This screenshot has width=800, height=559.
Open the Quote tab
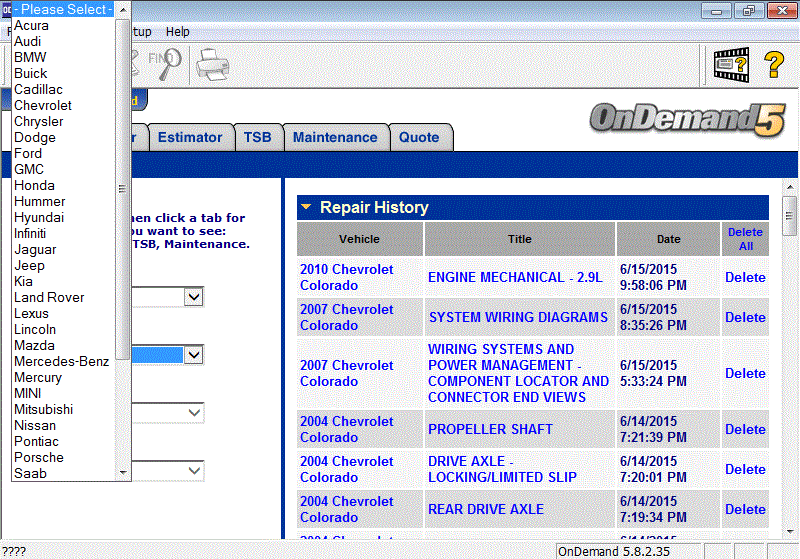pyautogui.click(x=419, y=138)
